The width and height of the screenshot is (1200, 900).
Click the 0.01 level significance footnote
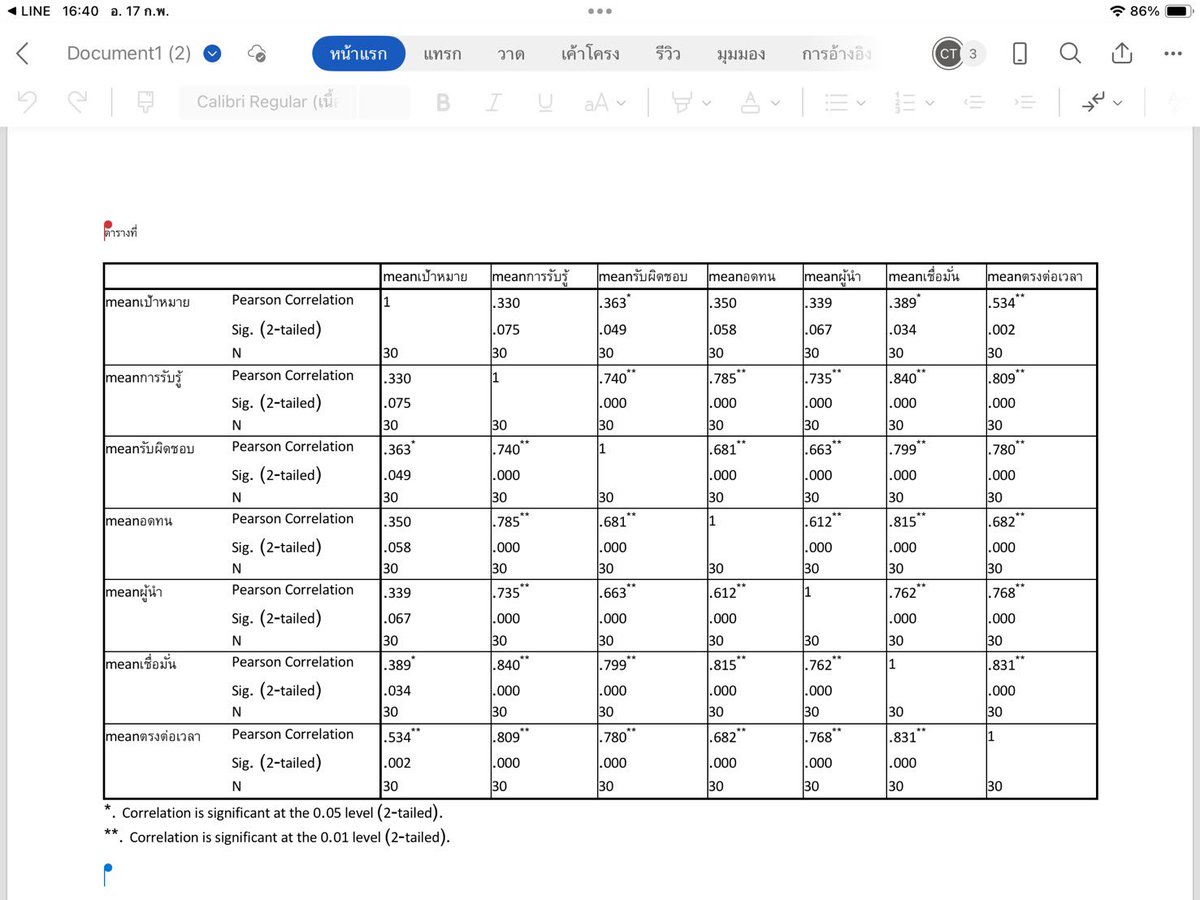(277, 837)
